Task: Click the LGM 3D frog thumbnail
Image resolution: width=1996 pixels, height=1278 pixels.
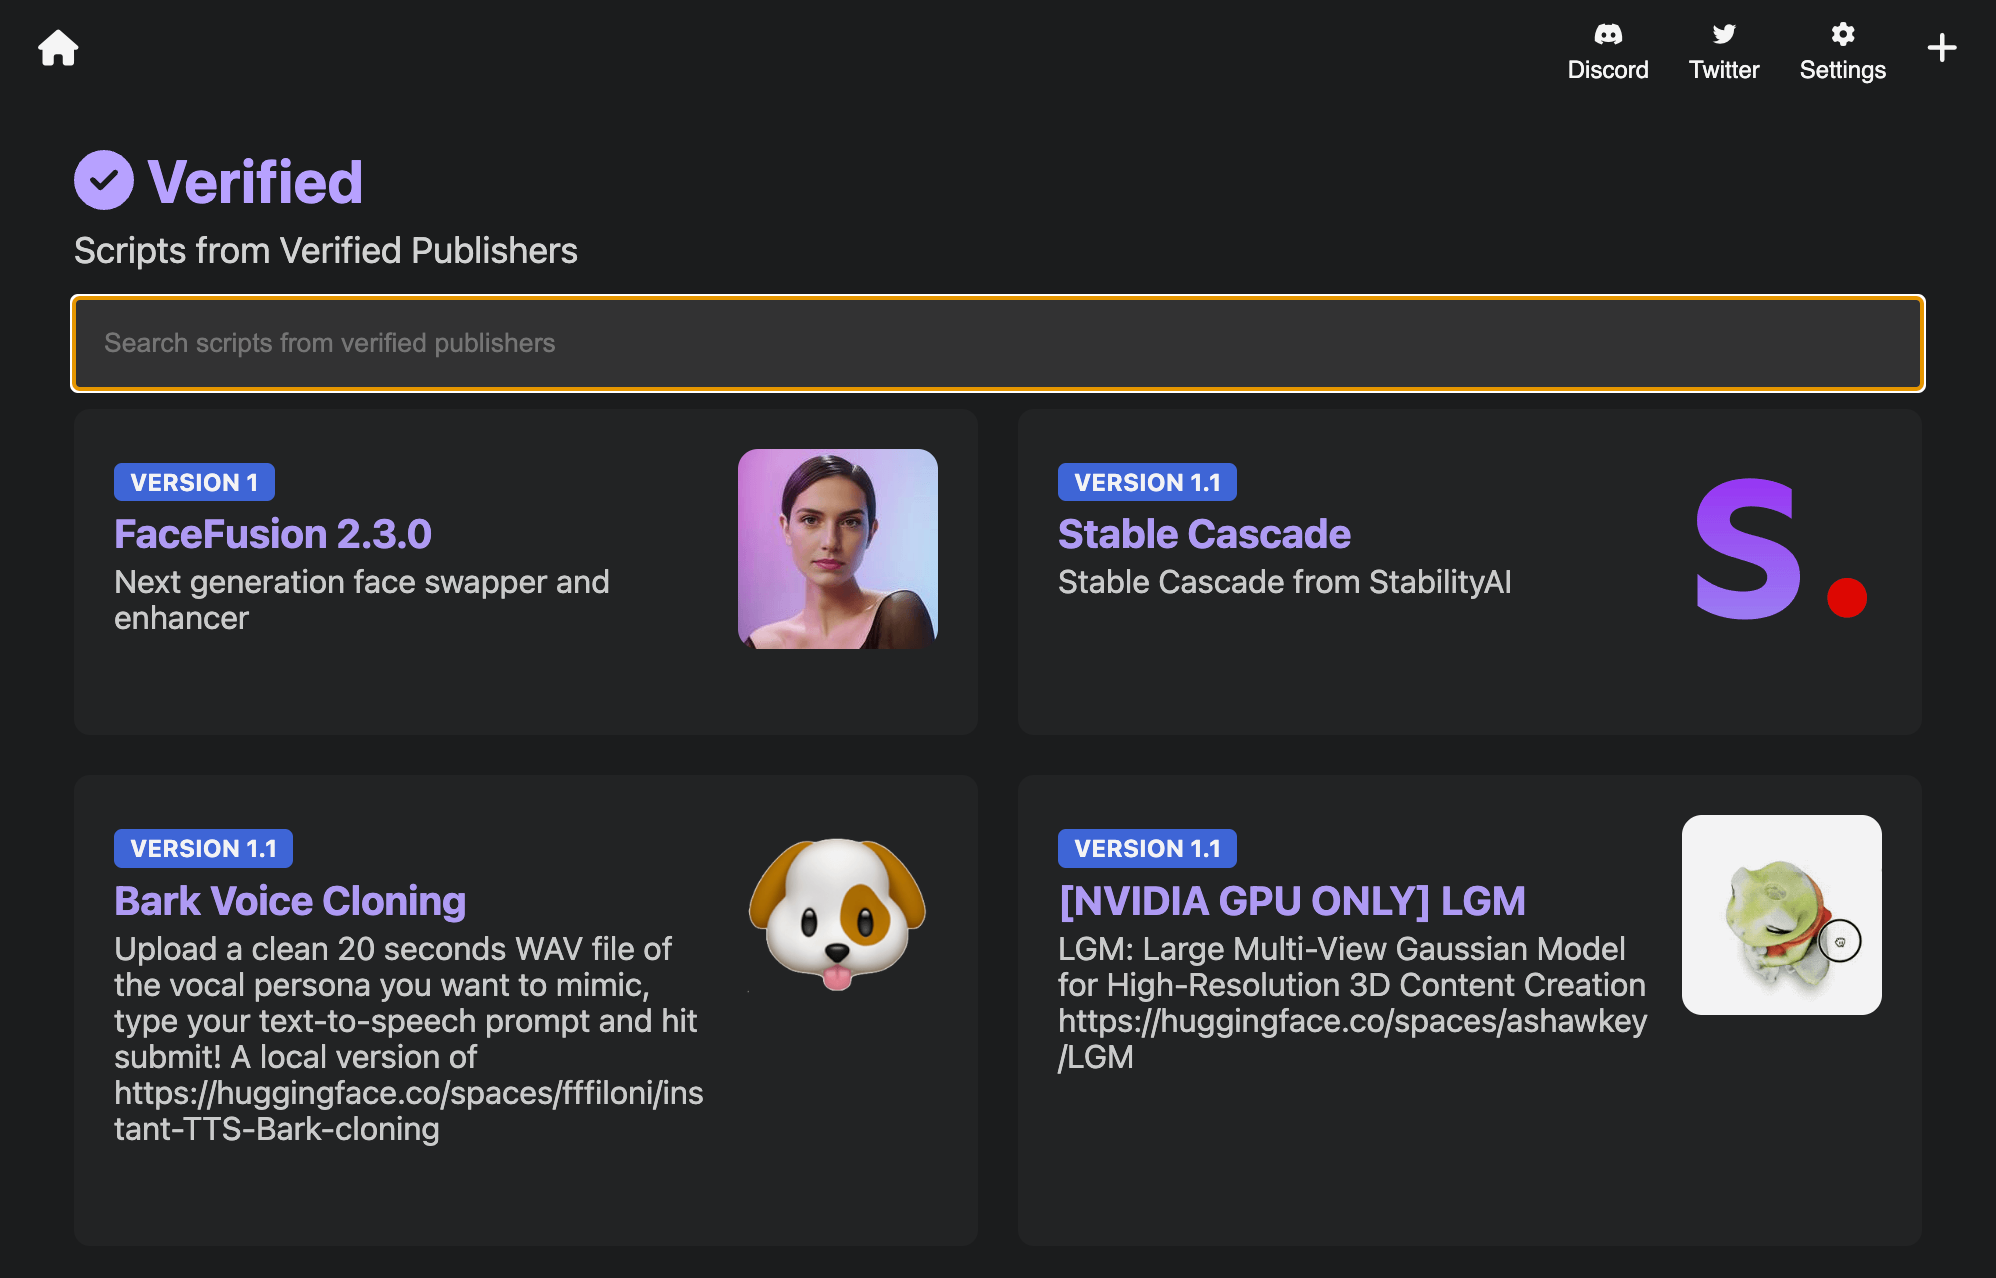Action: point(1781,914)
